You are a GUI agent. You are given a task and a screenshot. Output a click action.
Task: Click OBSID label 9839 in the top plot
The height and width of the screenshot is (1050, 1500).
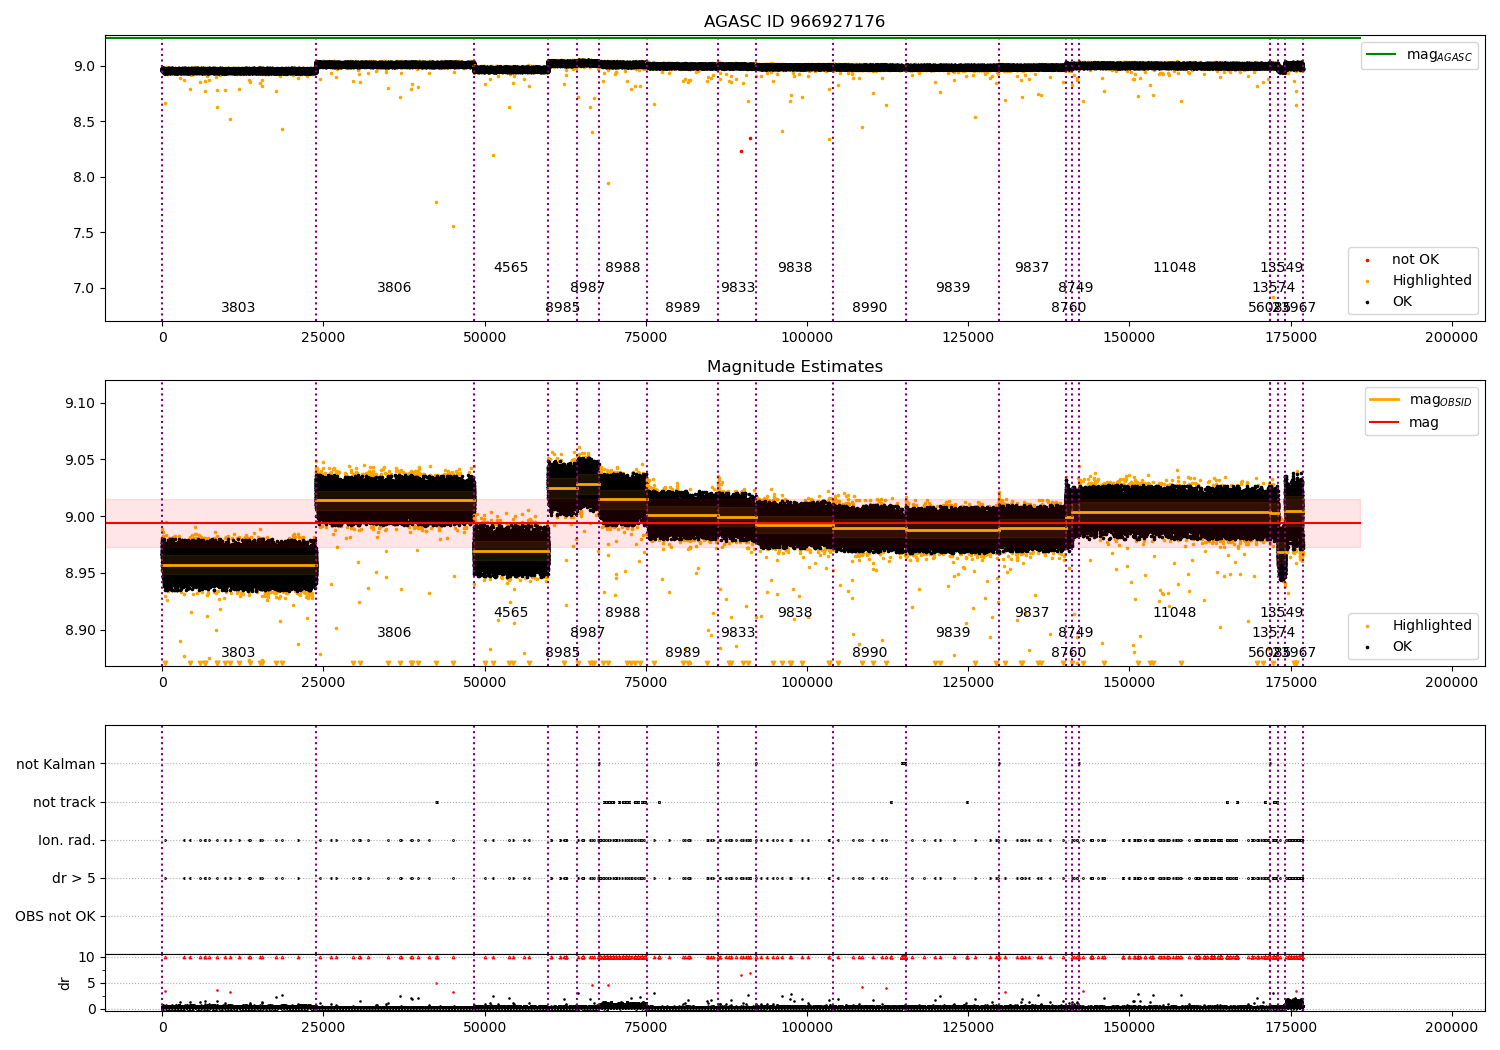[953, 288]
